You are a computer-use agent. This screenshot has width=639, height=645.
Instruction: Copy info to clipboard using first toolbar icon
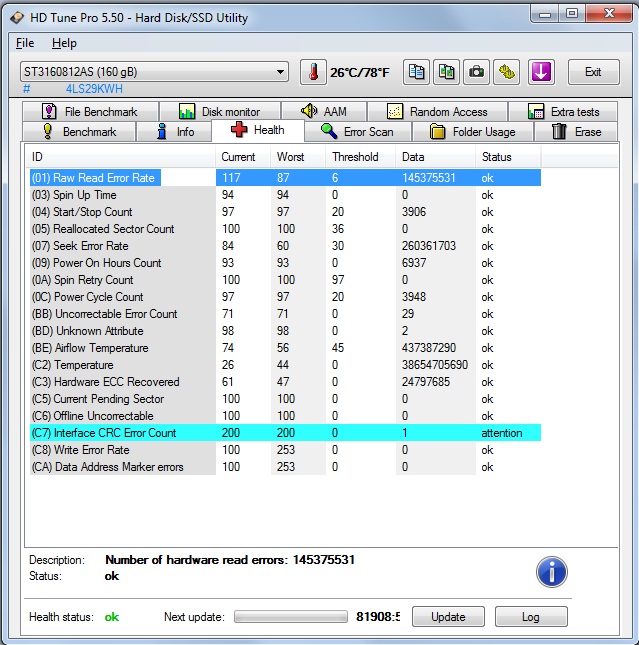click(416, 72)
